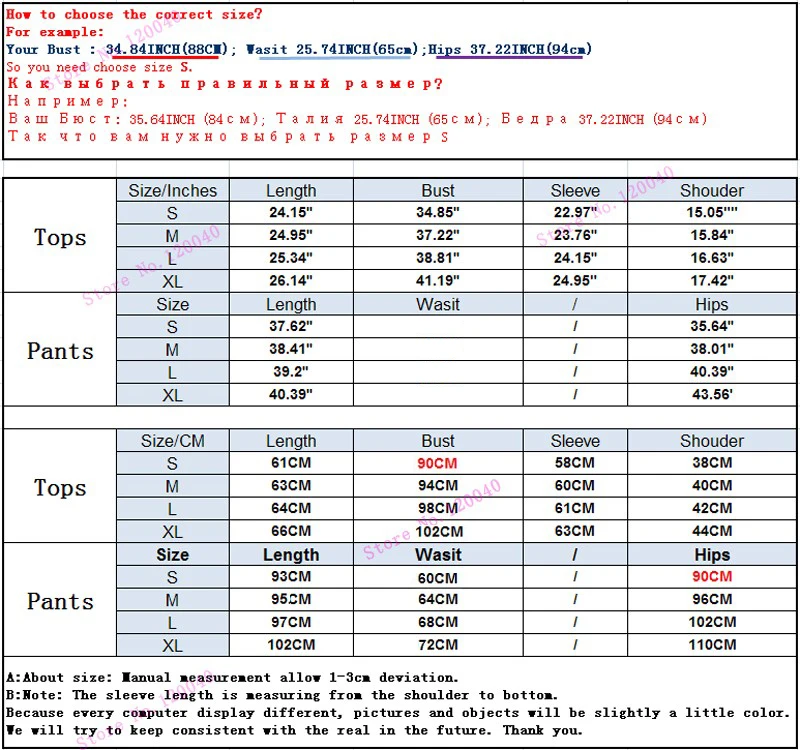Image resolution: width=800 pixels, height=750 pixels.
Task: Click the "38.01"" hips cell
Action: [712, 349]
